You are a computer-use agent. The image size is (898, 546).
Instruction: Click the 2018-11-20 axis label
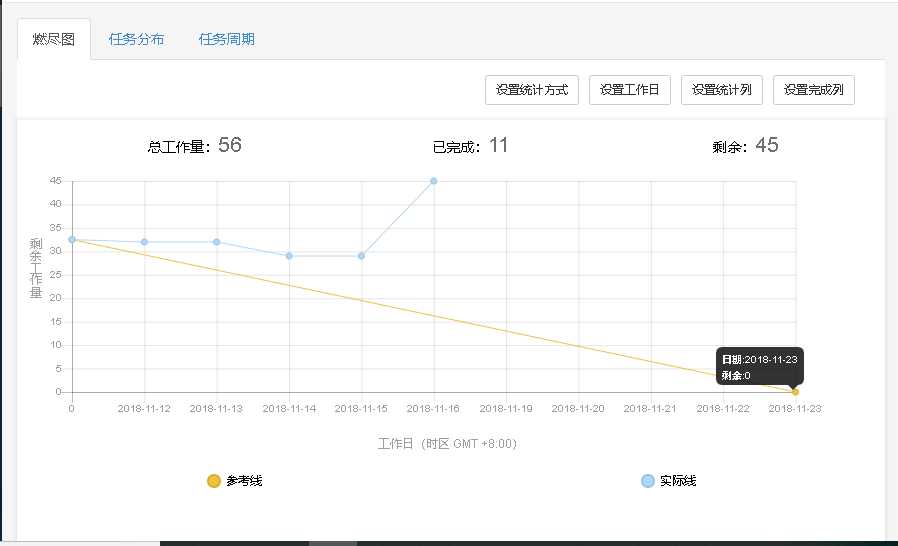(x=578, y=408)
